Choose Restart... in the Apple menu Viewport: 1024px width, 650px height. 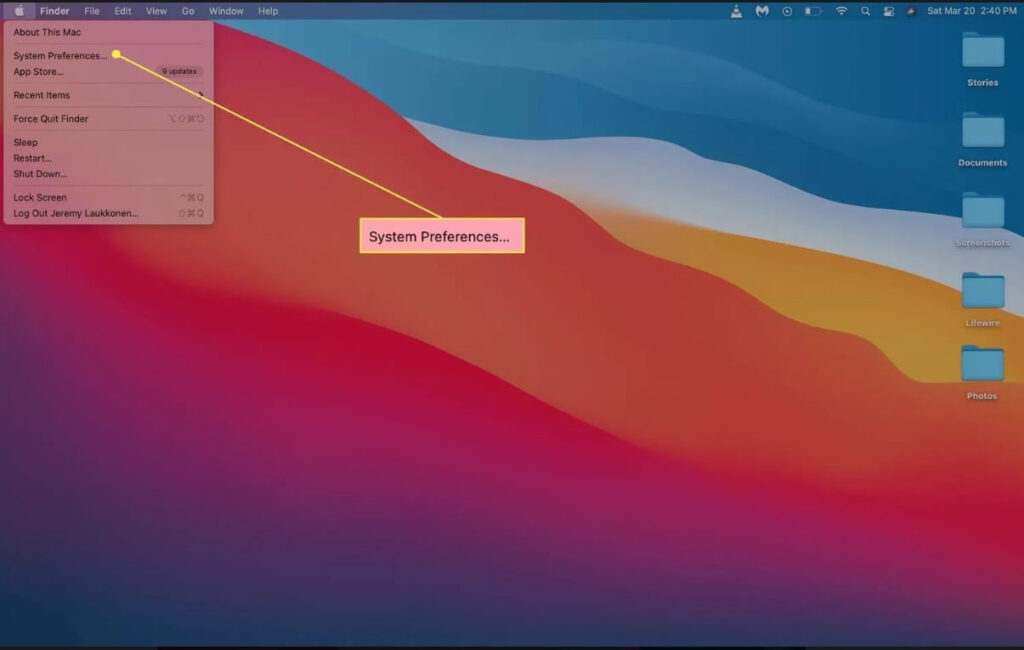coord(108,158)
